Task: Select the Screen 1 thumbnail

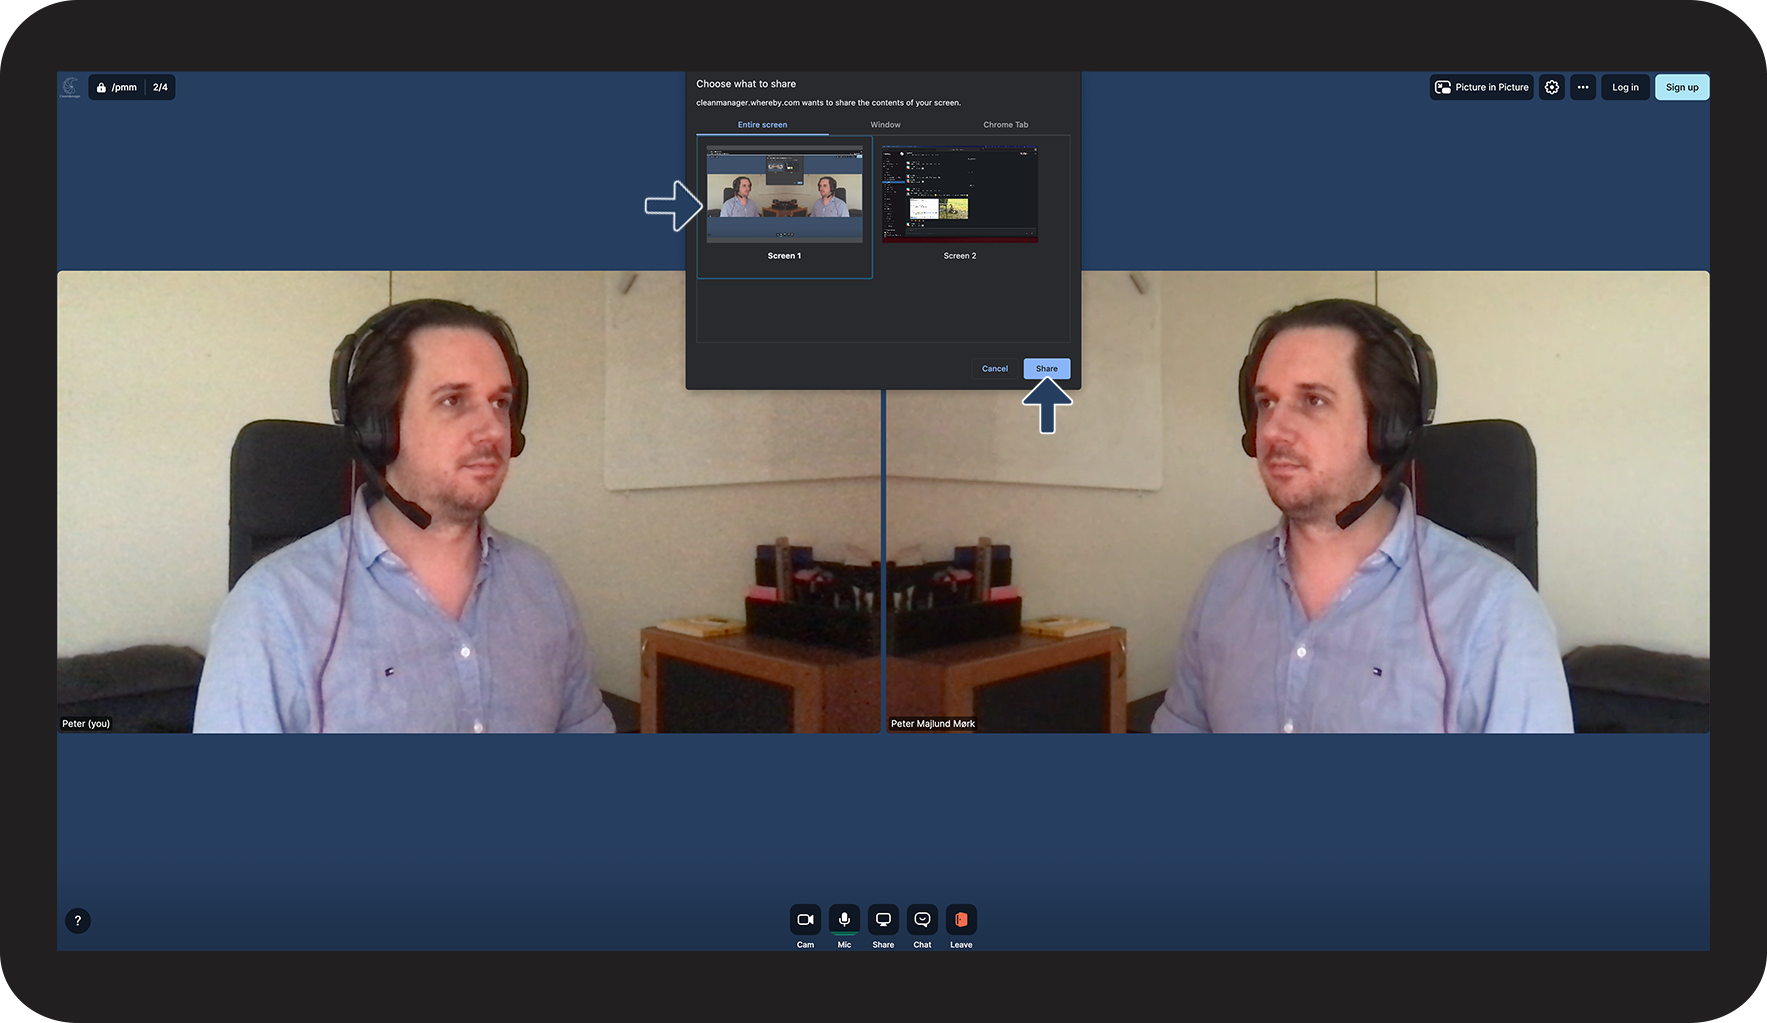Action: 784,195
